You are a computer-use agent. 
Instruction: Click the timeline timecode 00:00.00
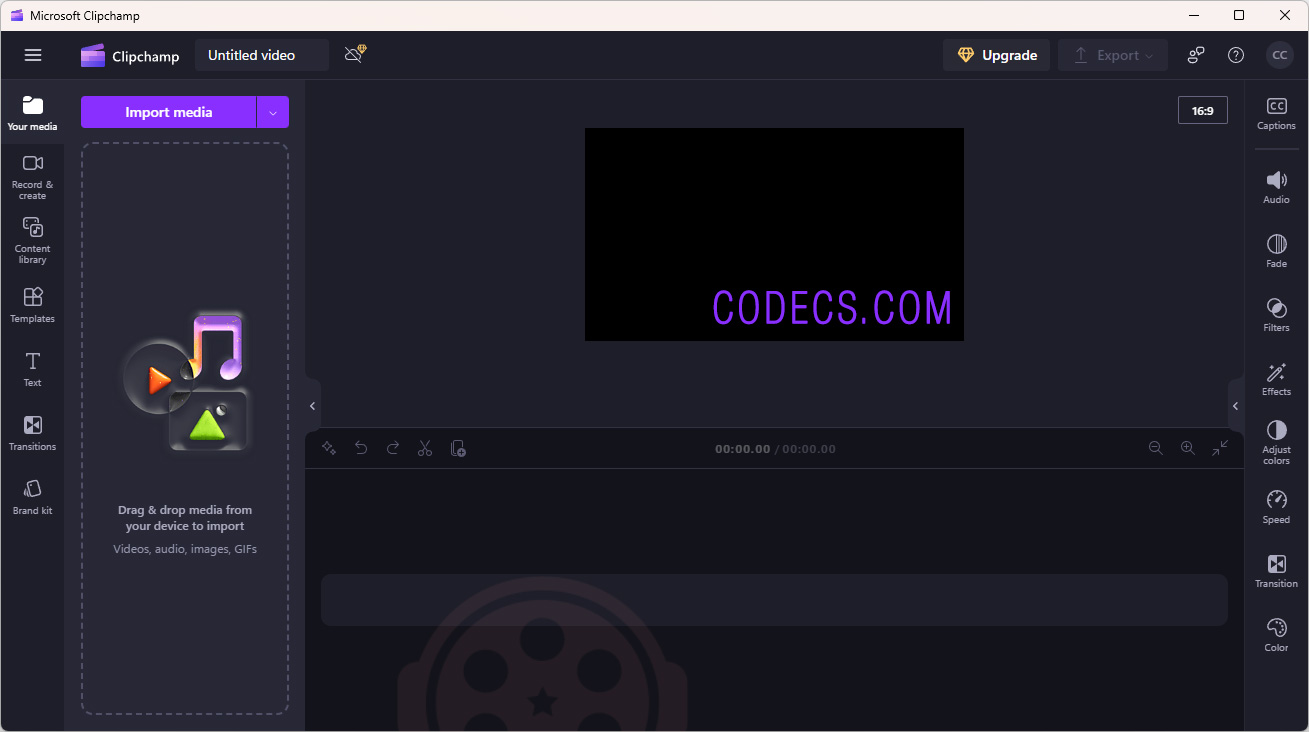[742, 450]
